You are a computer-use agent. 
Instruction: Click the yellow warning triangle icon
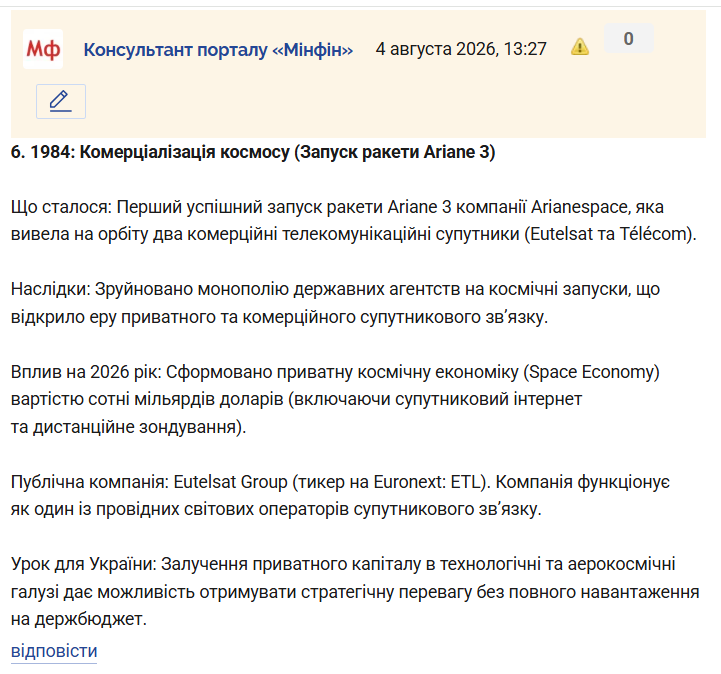580,47
